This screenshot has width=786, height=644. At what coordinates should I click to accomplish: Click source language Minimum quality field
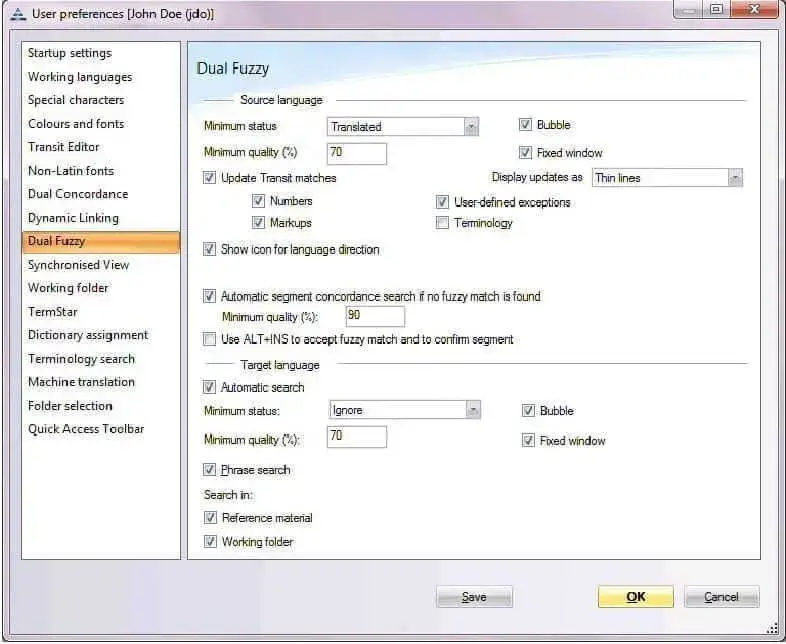[x=356, y=153]
